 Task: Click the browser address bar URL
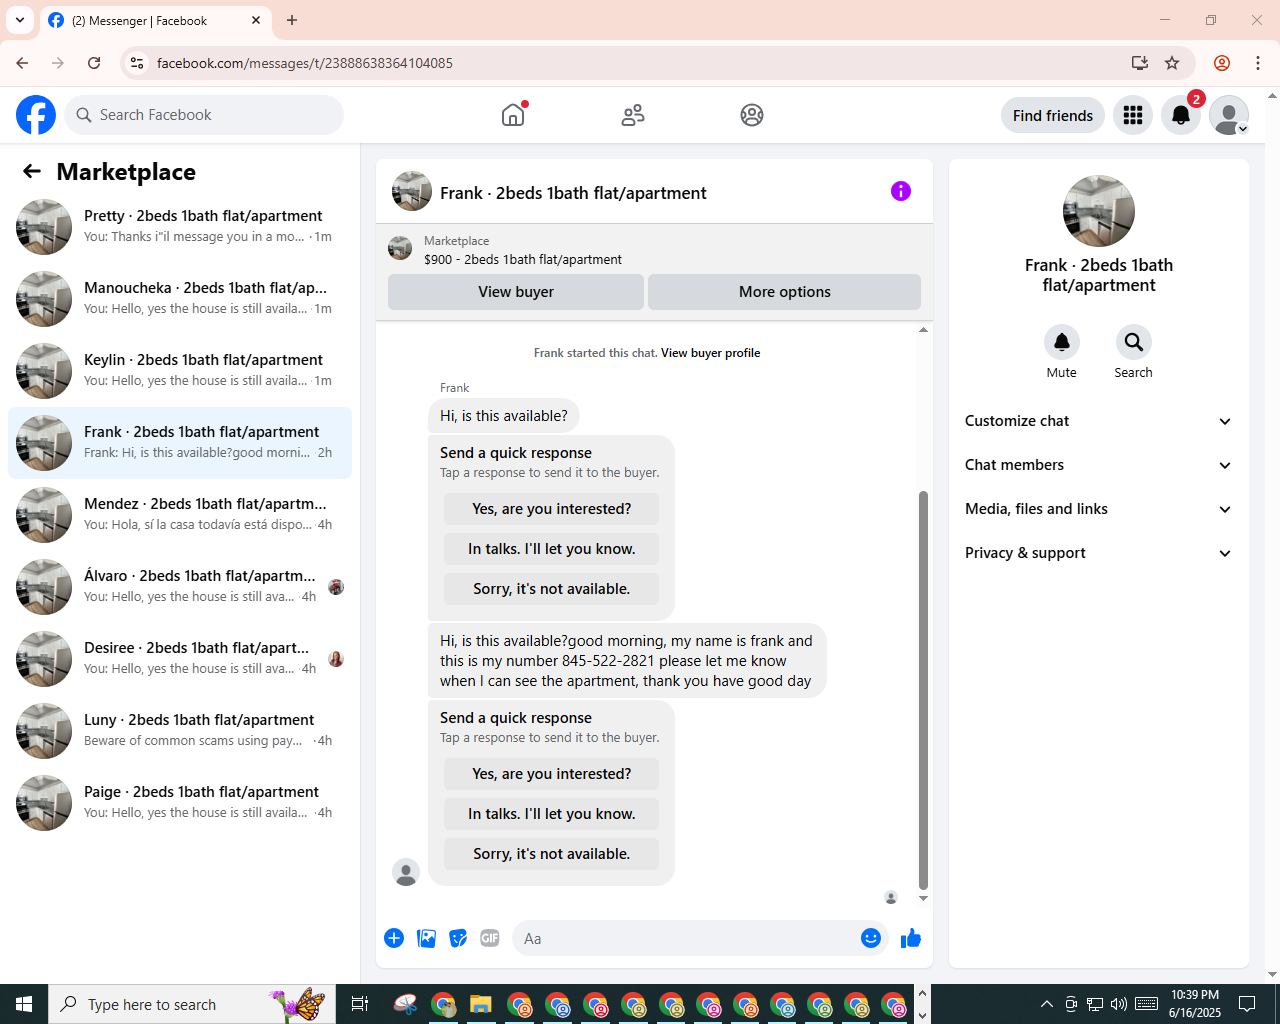305,63
